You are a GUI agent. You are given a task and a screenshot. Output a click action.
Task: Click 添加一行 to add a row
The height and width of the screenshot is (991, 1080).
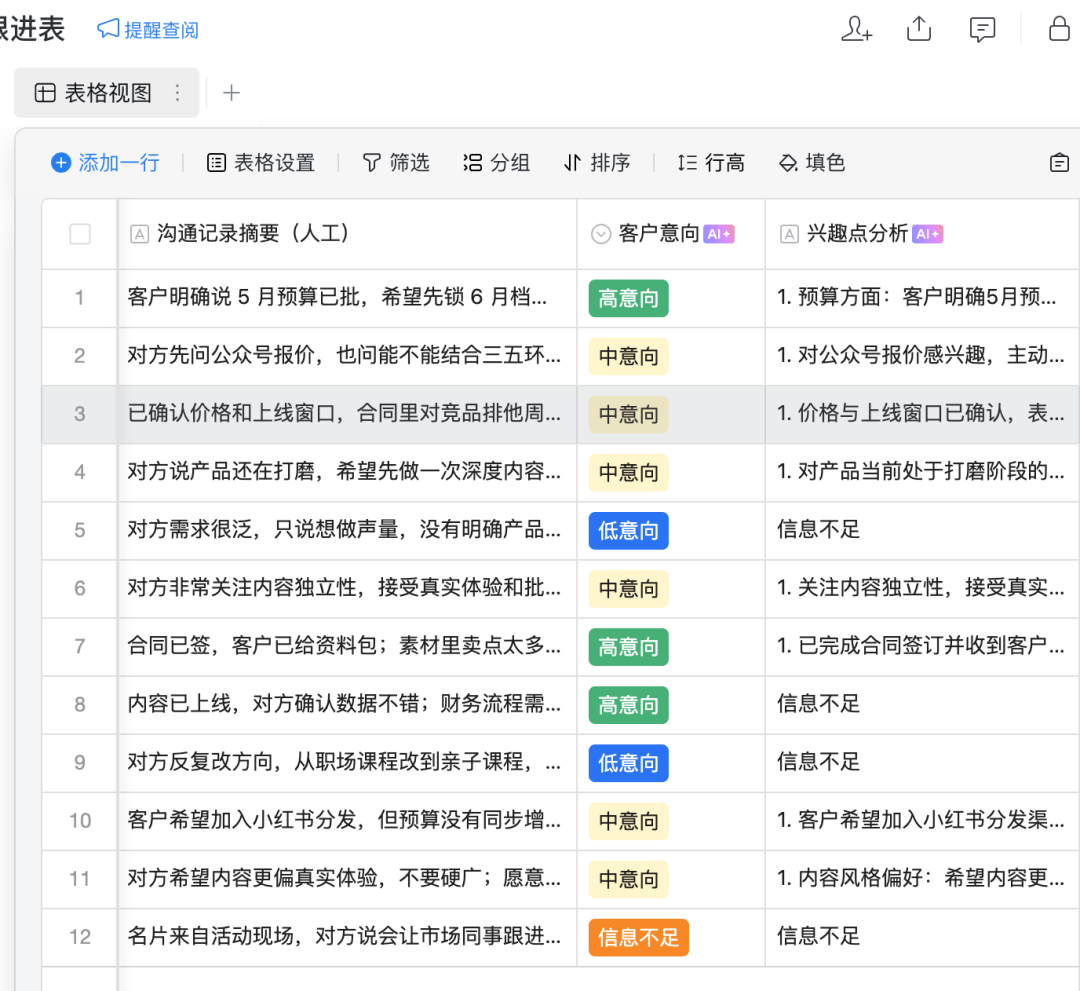pyautogui.click(x=105, y=163)
